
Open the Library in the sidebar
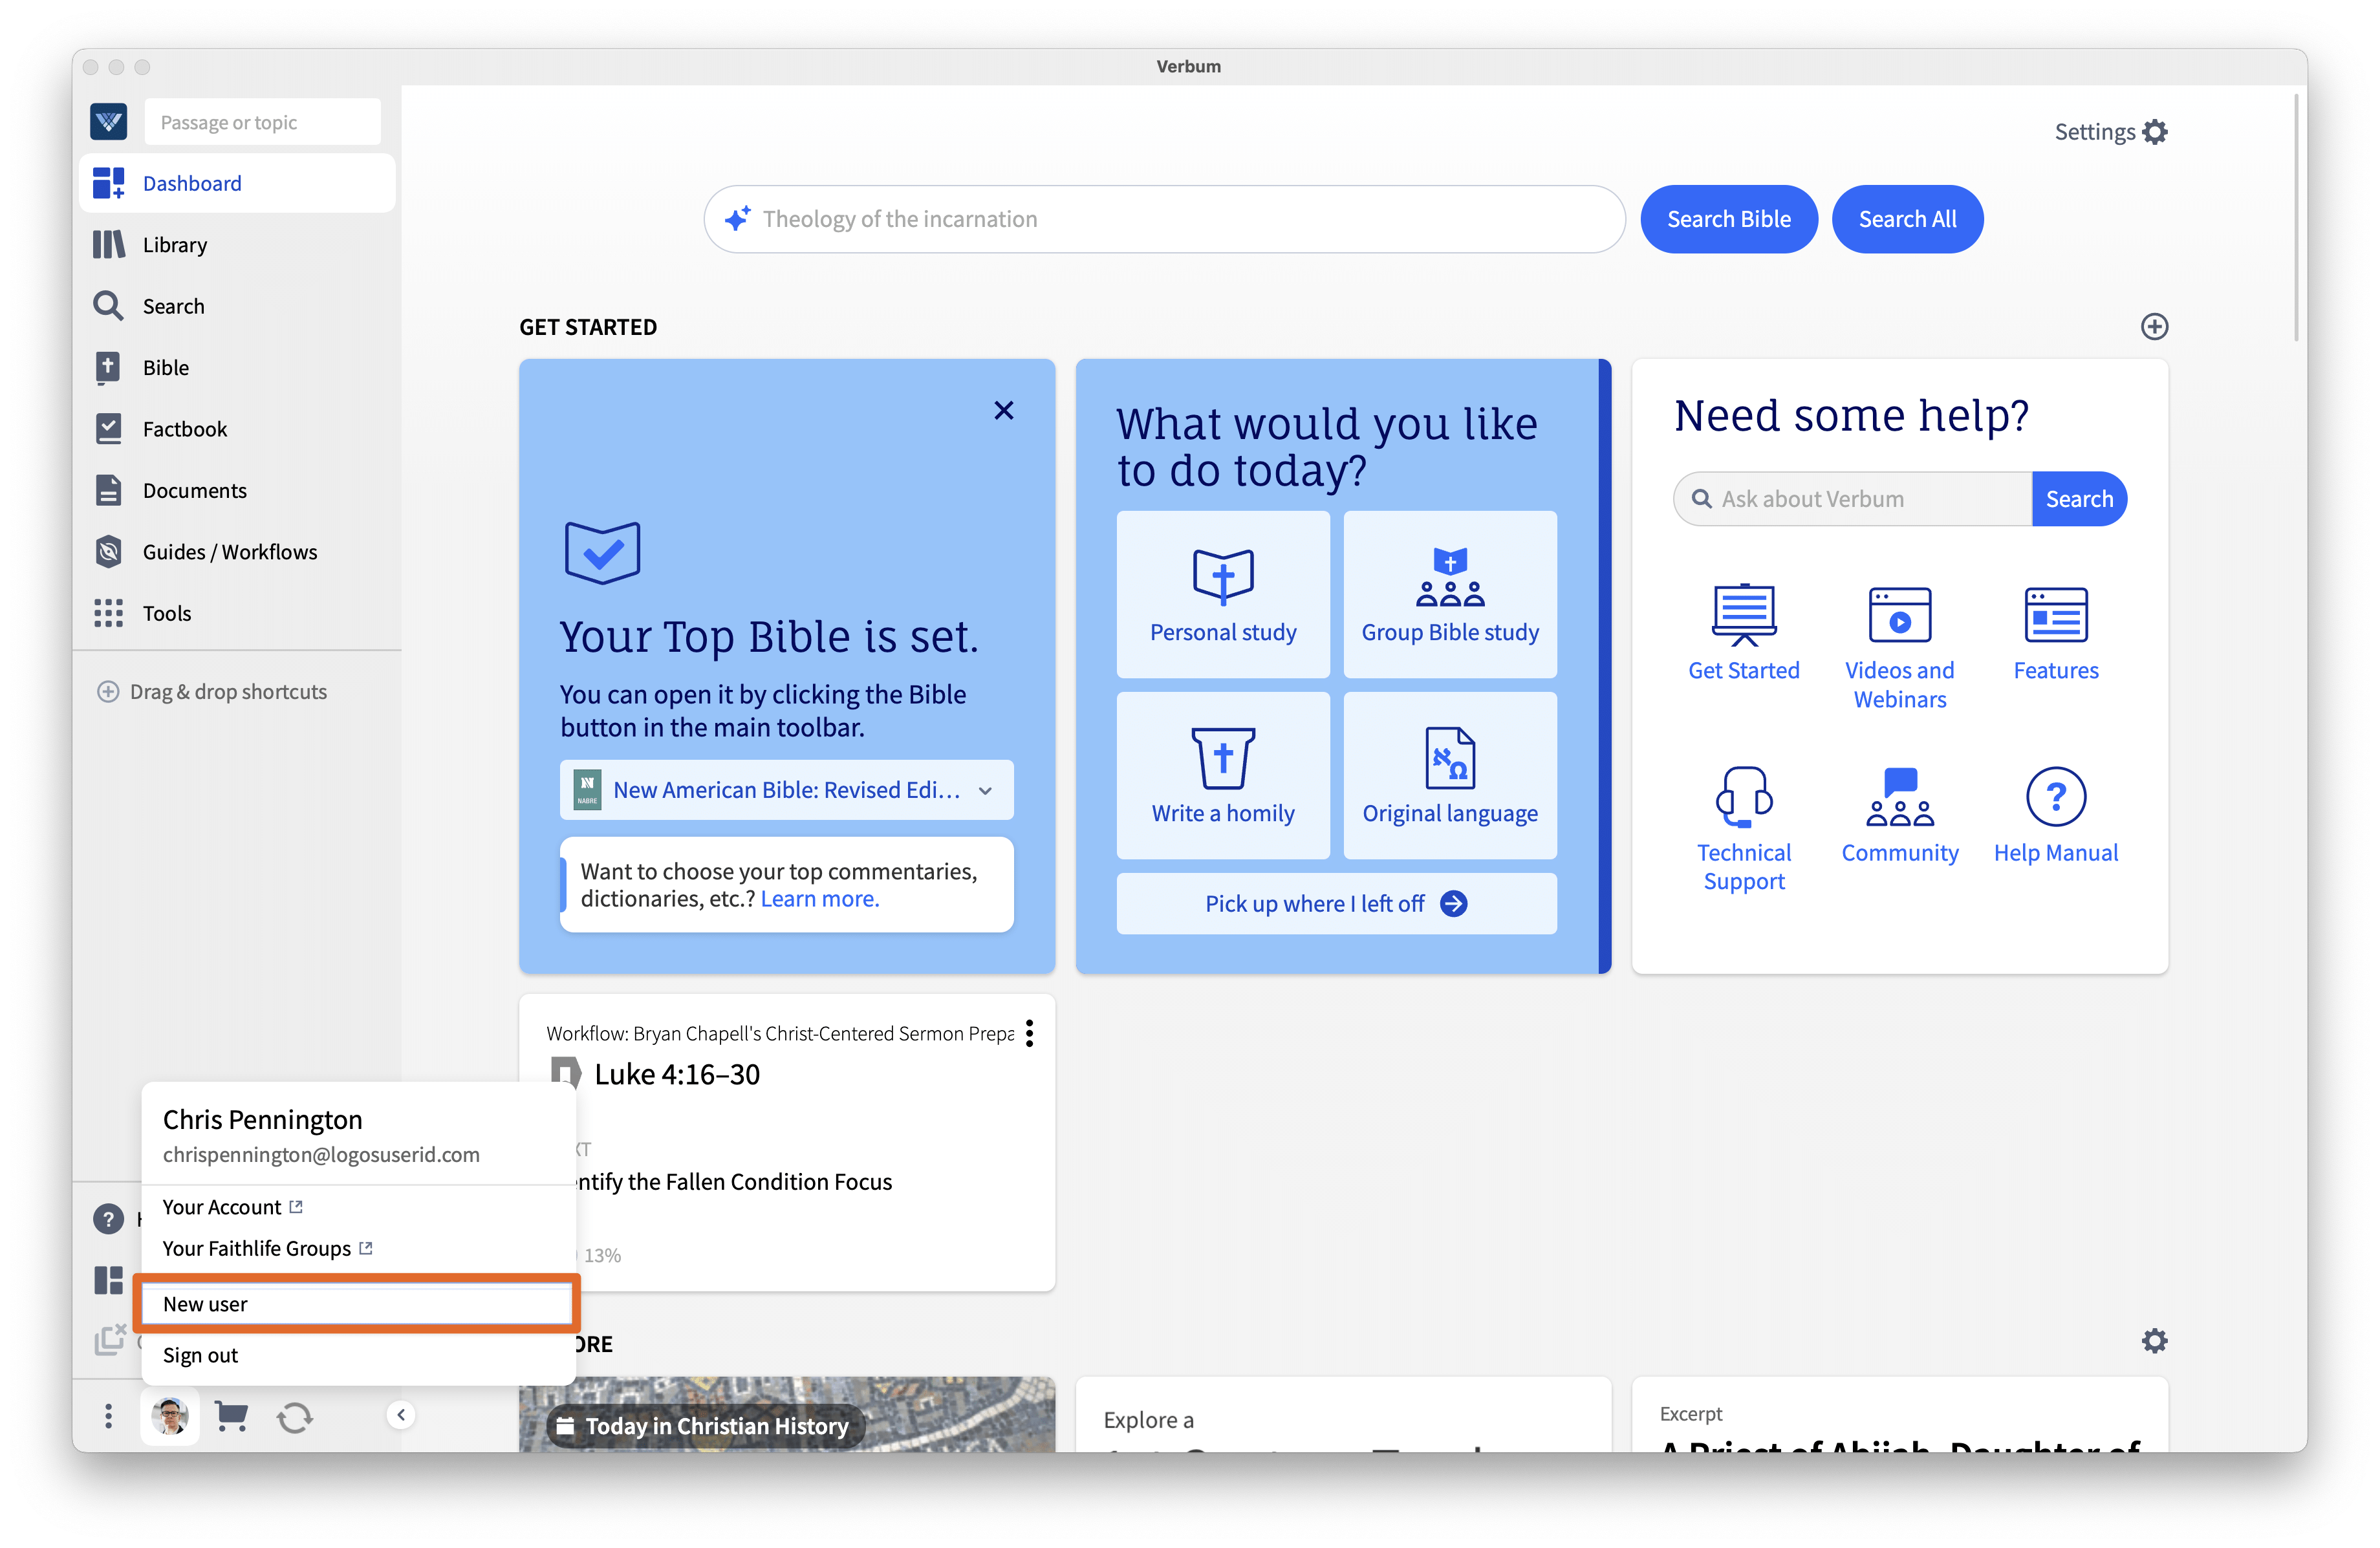coord(237,245)
